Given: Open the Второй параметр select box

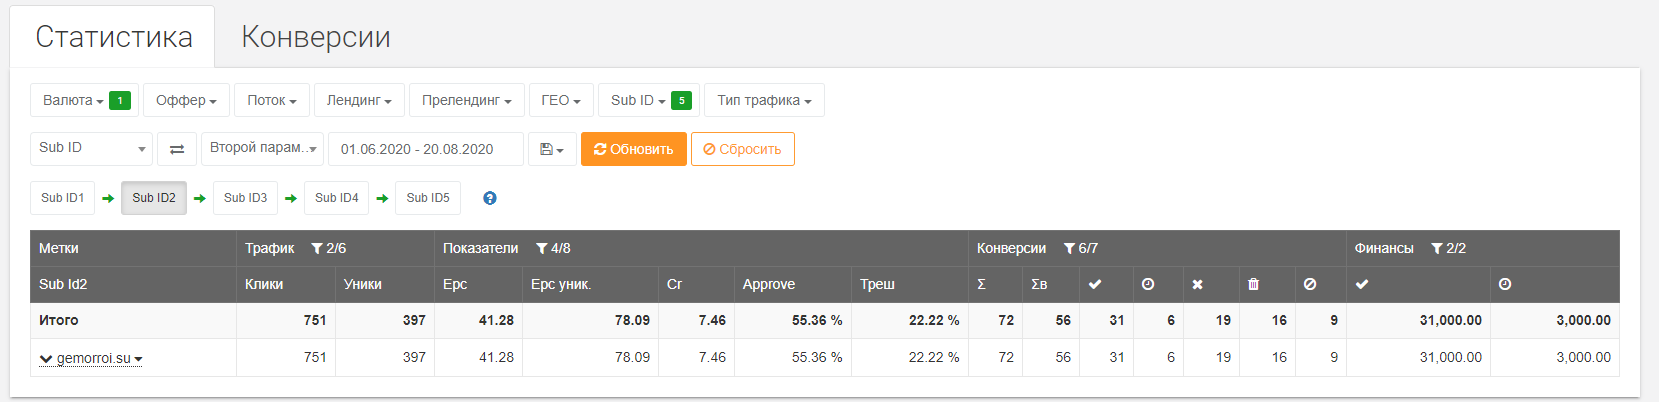Looking at the screenshot, I should [x=263, y=148].
